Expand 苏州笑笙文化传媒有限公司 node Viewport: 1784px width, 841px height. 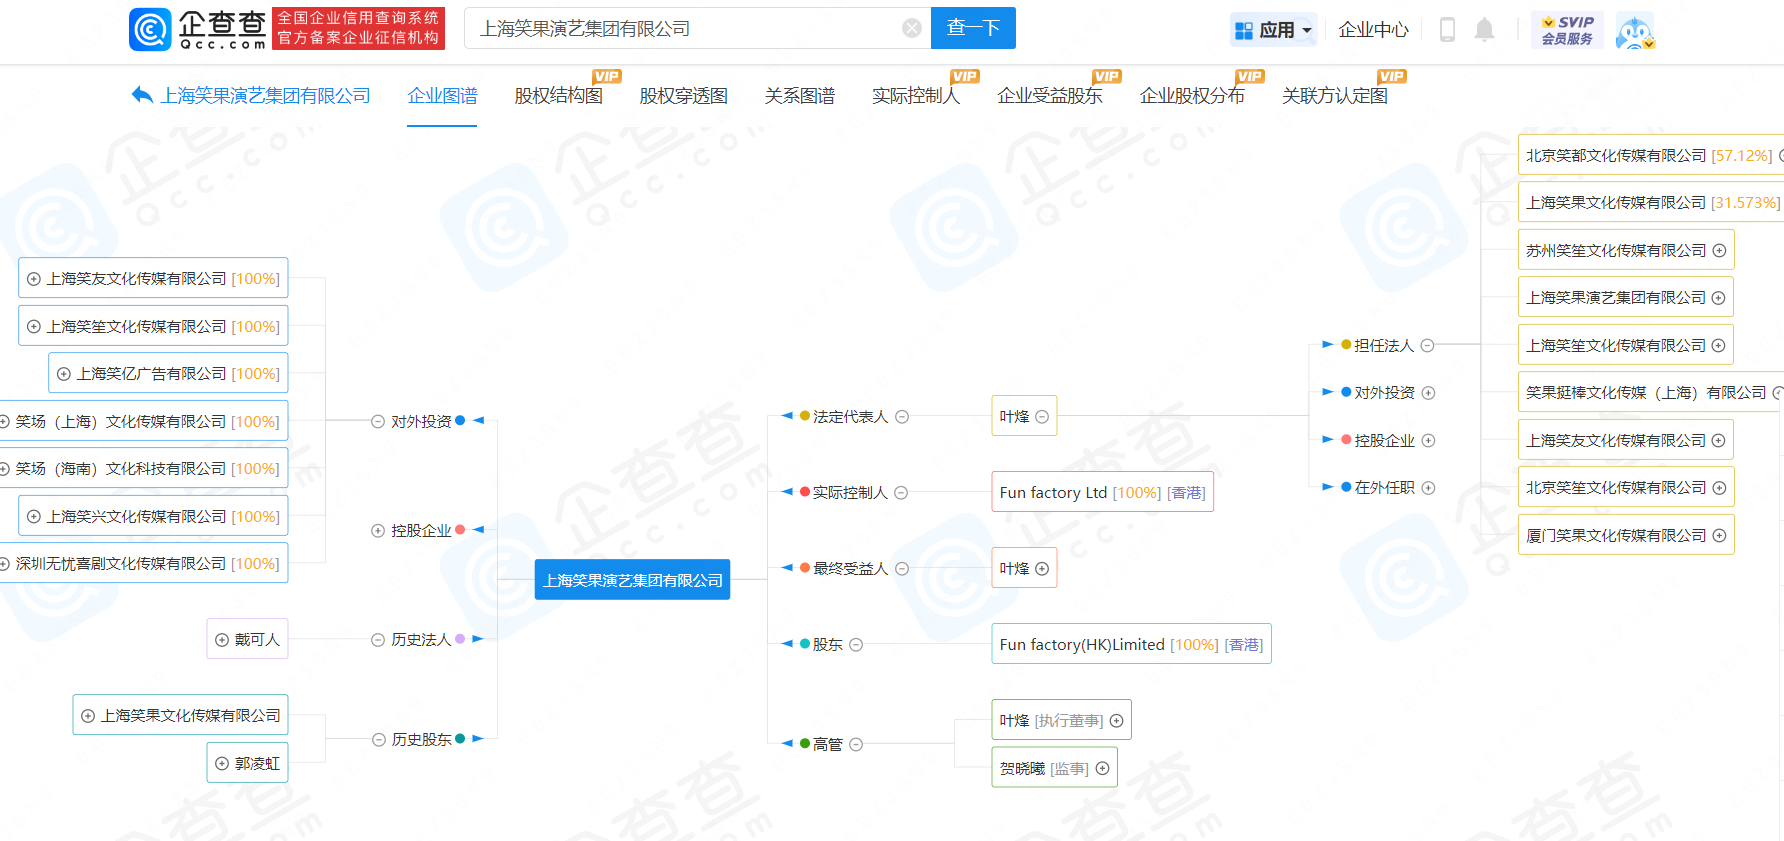[1720, 251]
